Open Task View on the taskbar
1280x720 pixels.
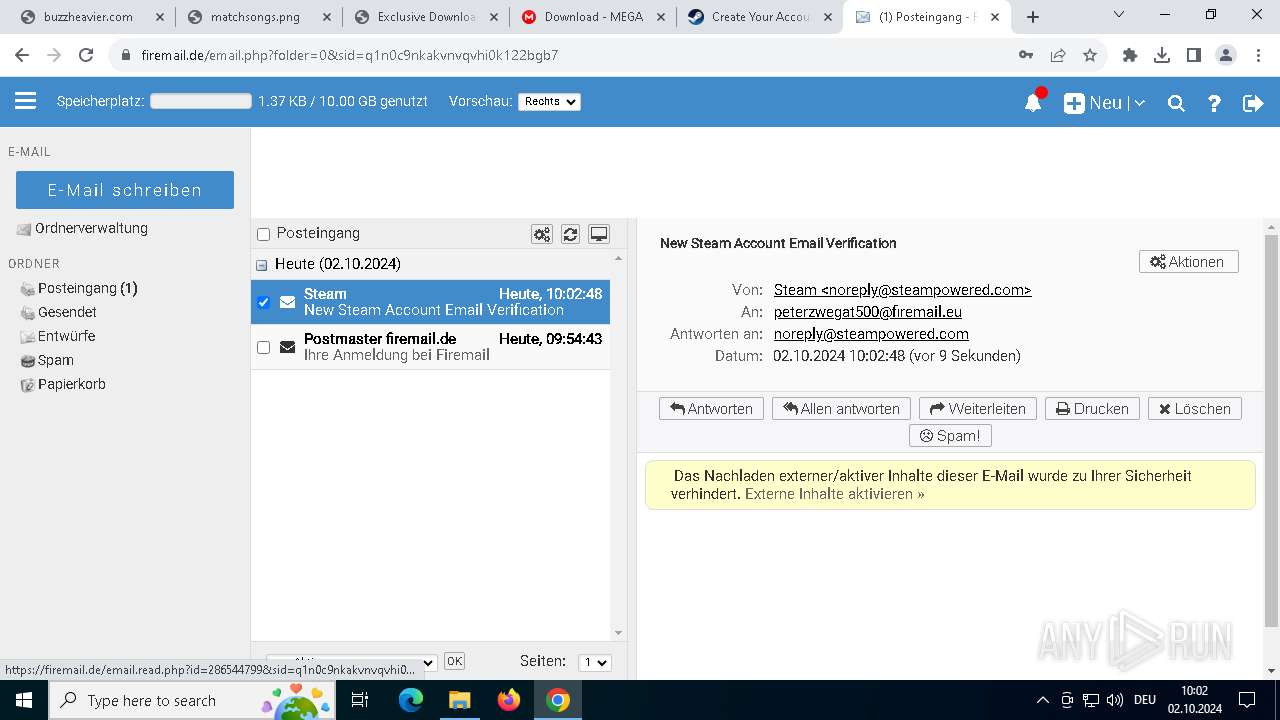[361, 700]
